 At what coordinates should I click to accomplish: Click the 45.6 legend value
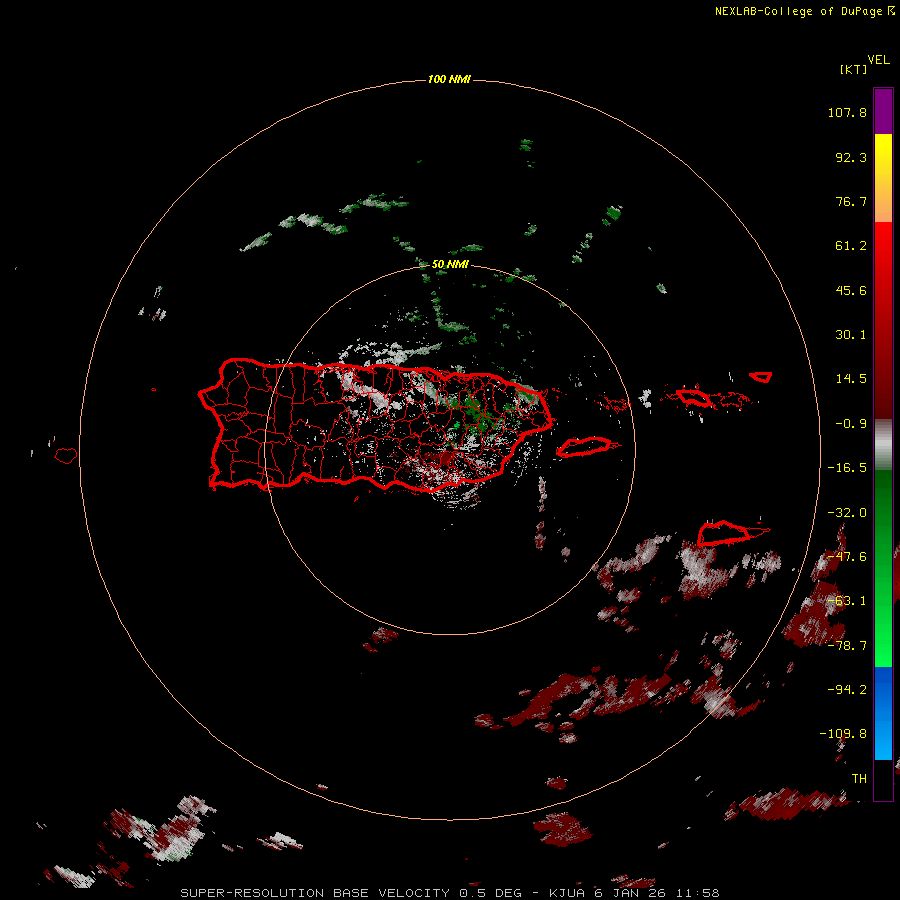point(851,290)
